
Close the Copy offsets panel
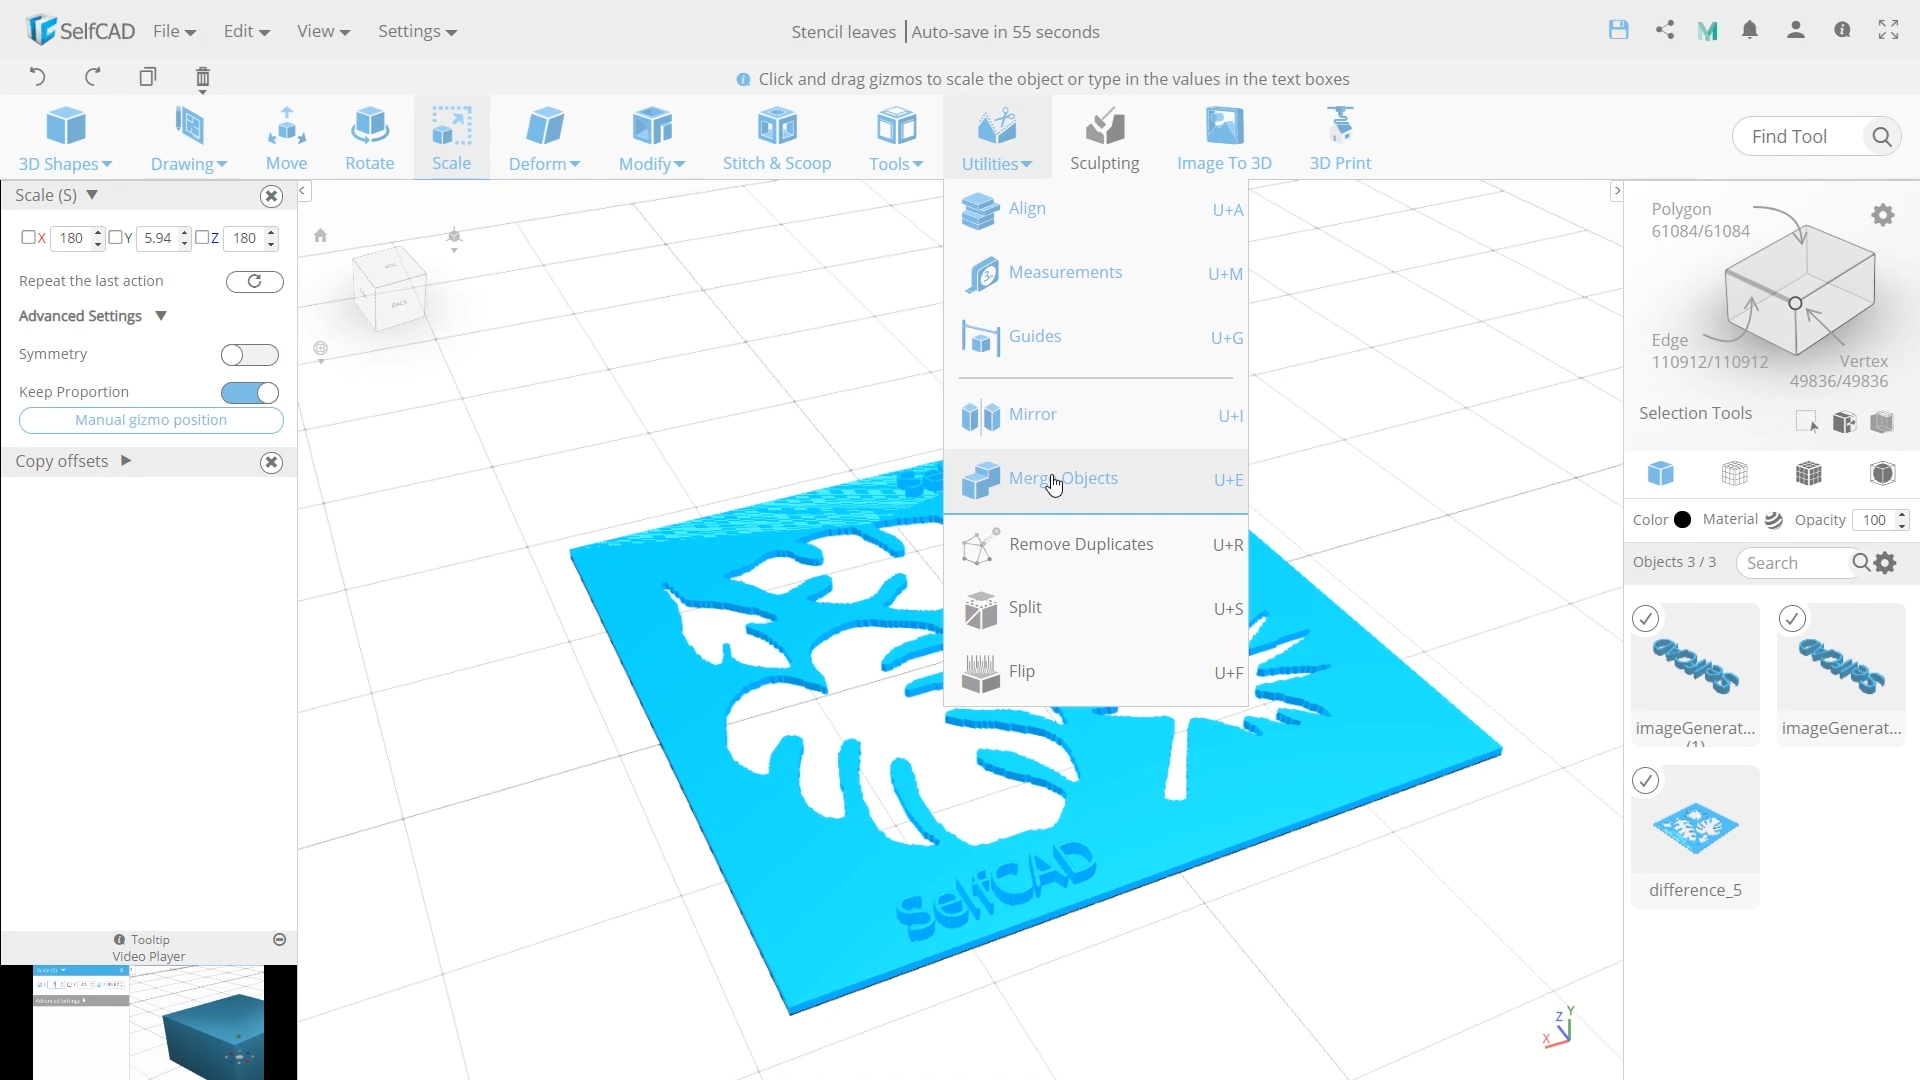pos(271,462)
